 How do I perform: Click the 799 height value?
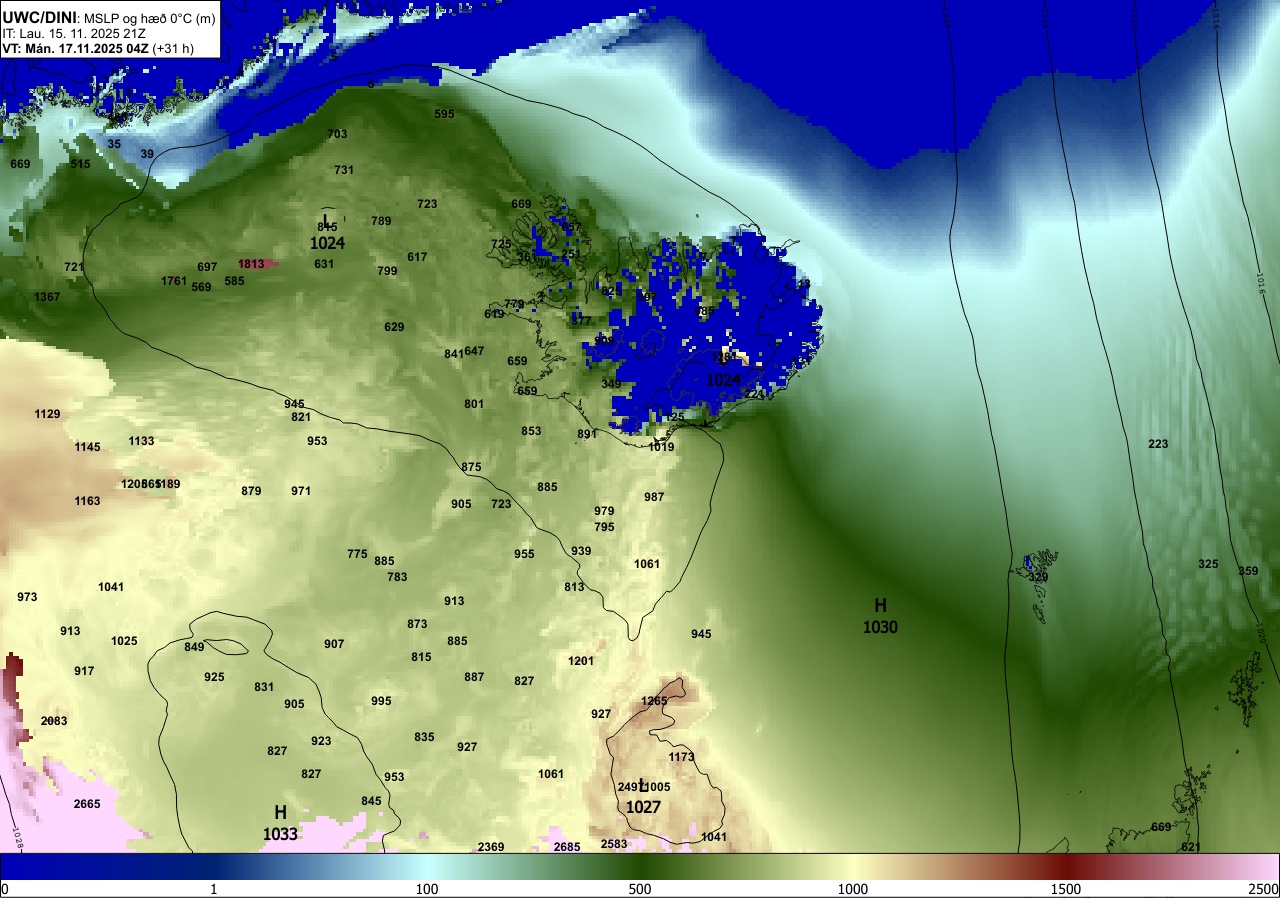(x=387, y=271)
